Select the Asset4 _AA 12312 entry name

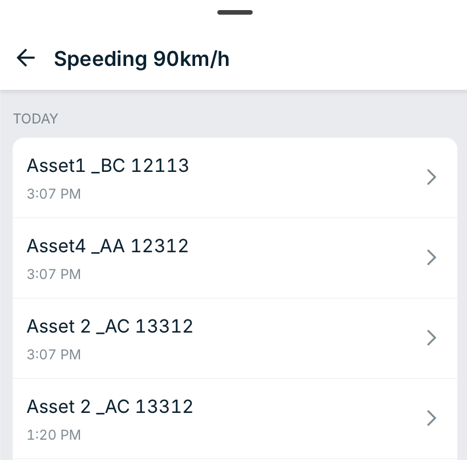point(108,246)
